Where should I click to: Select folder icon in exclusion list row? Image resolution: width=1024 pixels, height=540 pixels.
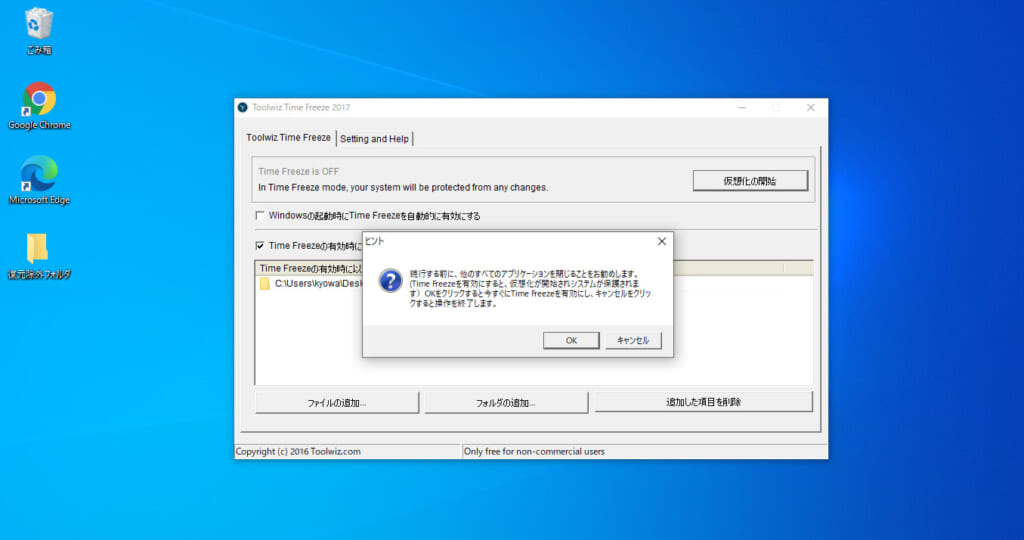pos(264,284)
